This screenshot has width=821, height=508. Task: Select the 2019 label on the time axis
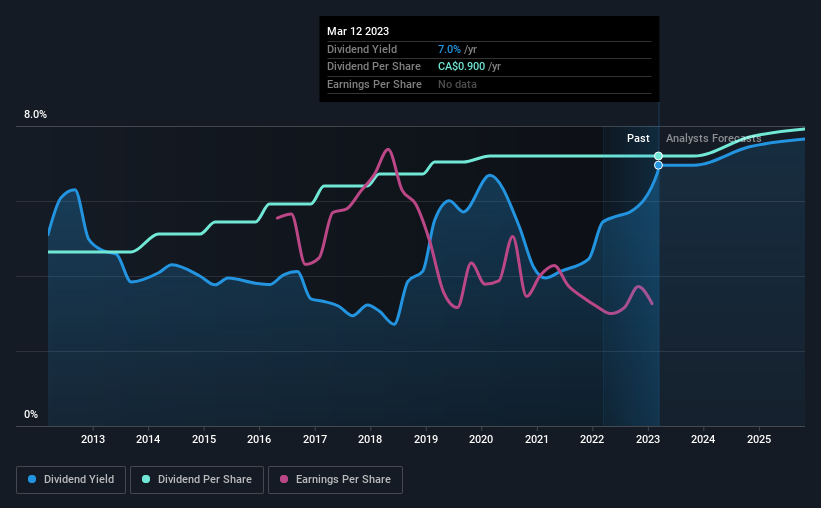pos(426,439)
